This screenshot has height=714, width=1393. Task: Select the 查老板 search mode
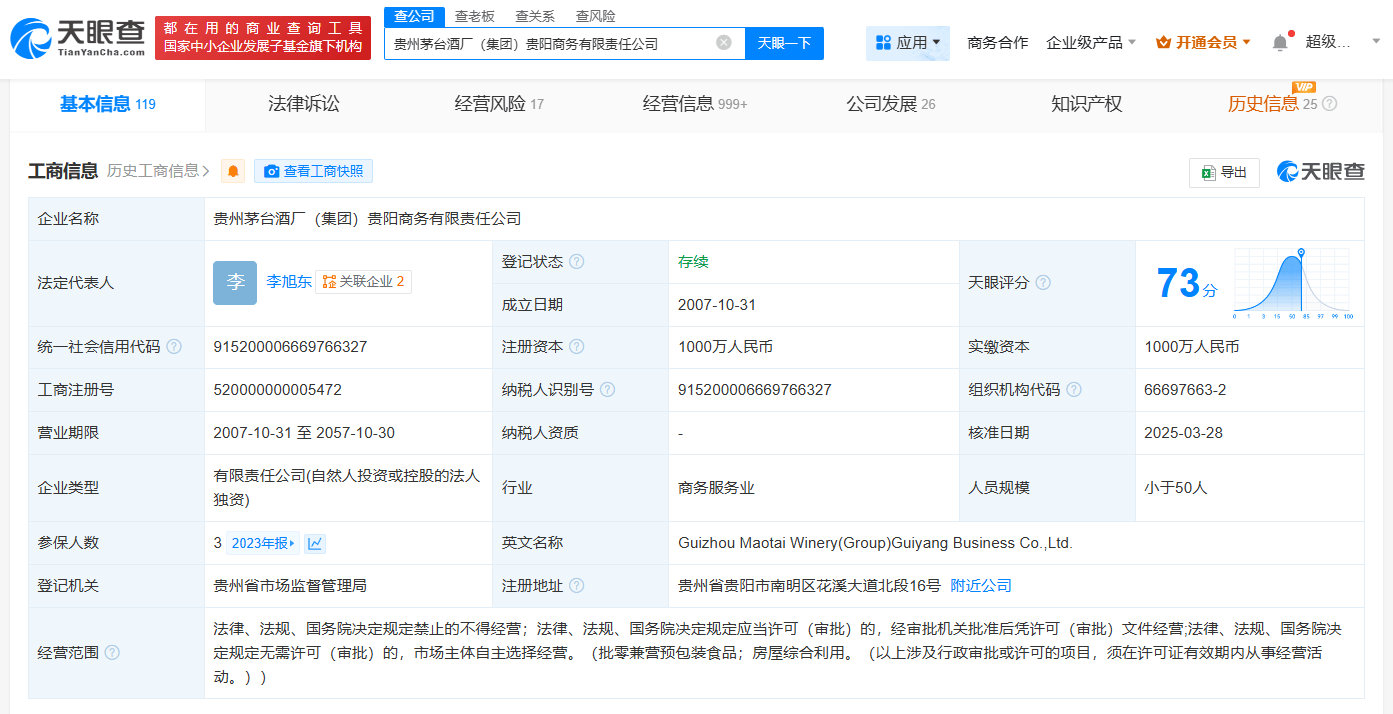(474, 16)
